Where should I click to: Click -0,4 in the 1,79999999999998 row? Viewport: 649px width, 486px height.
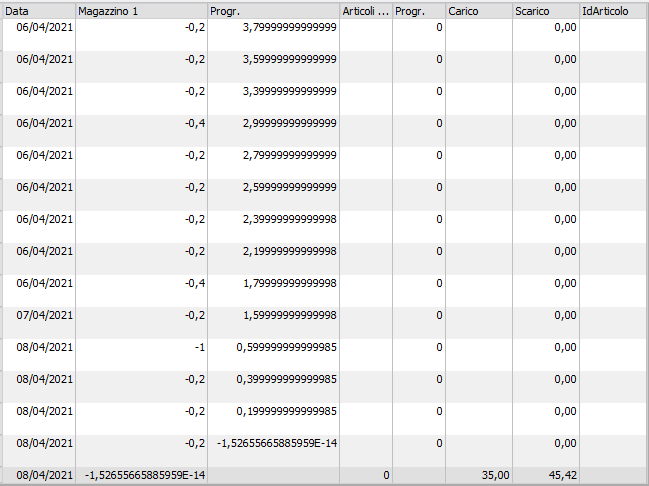pos(142,291)
